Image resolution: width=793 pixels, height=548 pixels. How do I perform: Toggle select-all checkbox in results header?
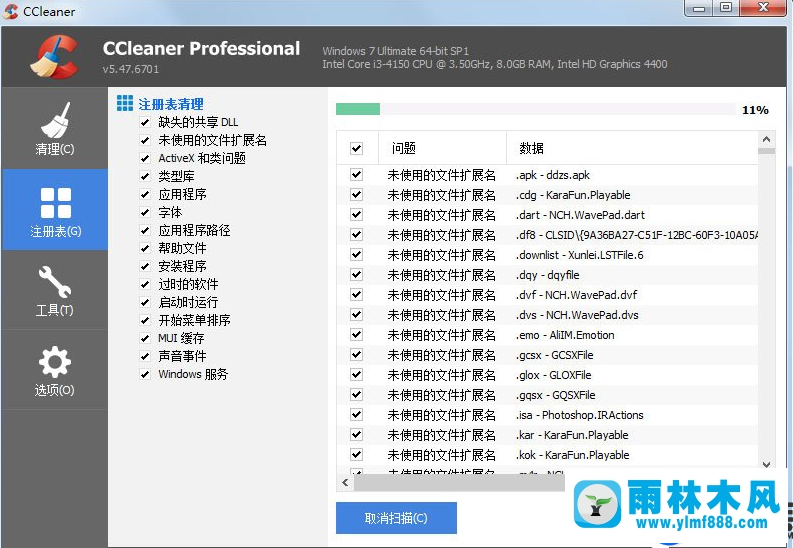click(357, 148)
